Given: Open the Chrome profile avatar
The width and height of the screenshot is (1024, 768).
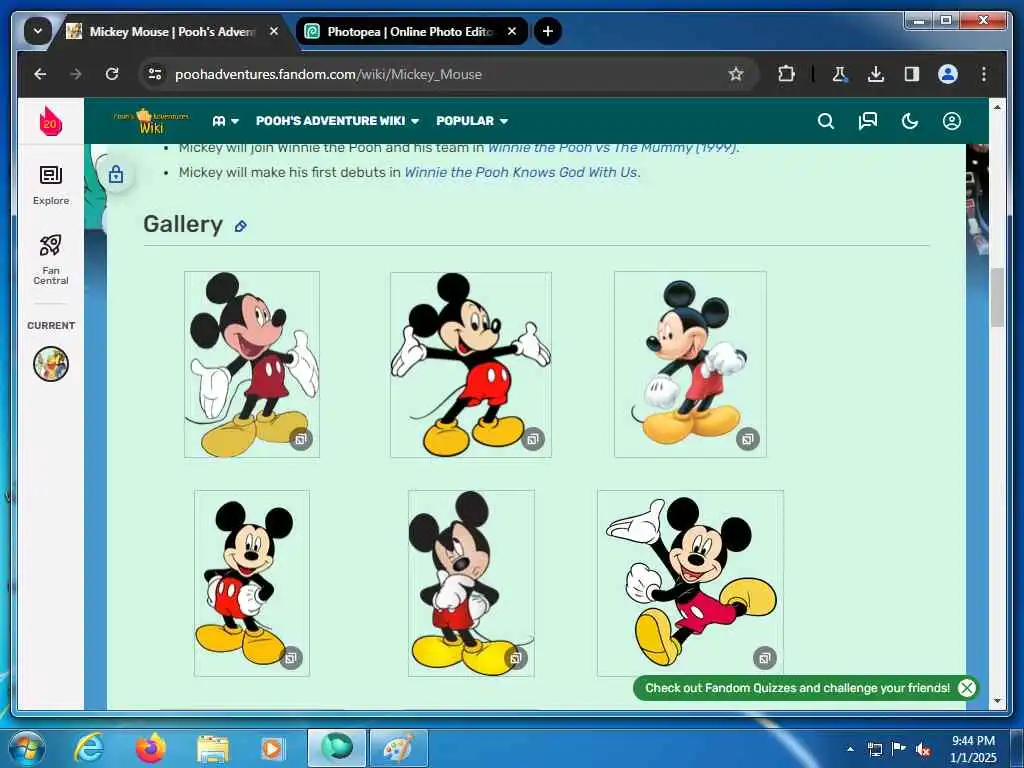Looking at the screenshot, I should point(948,74).
